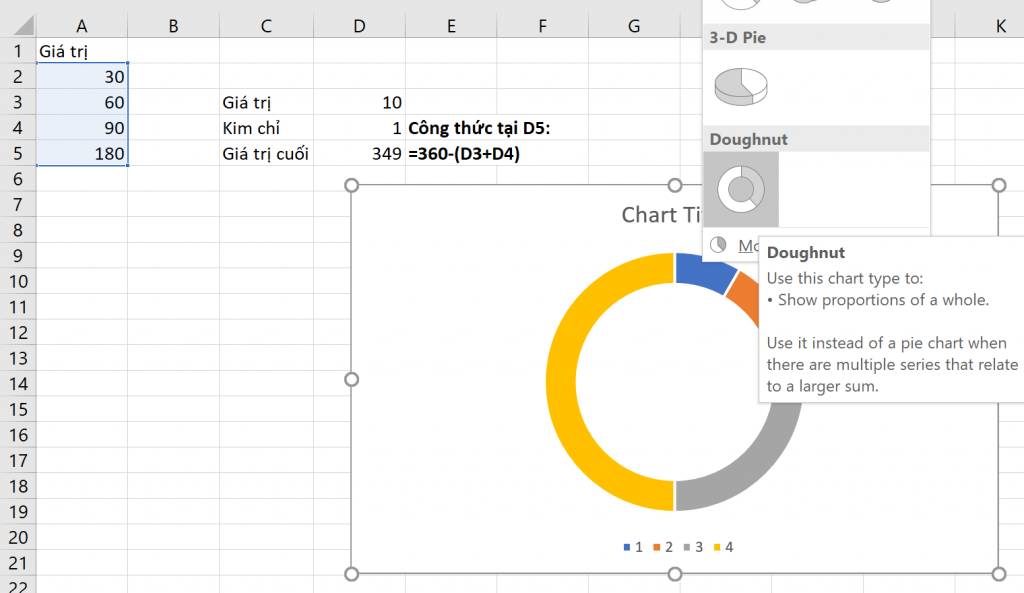
Task: Click the chart's bottom-right resize handle
Action: [998, 573]
